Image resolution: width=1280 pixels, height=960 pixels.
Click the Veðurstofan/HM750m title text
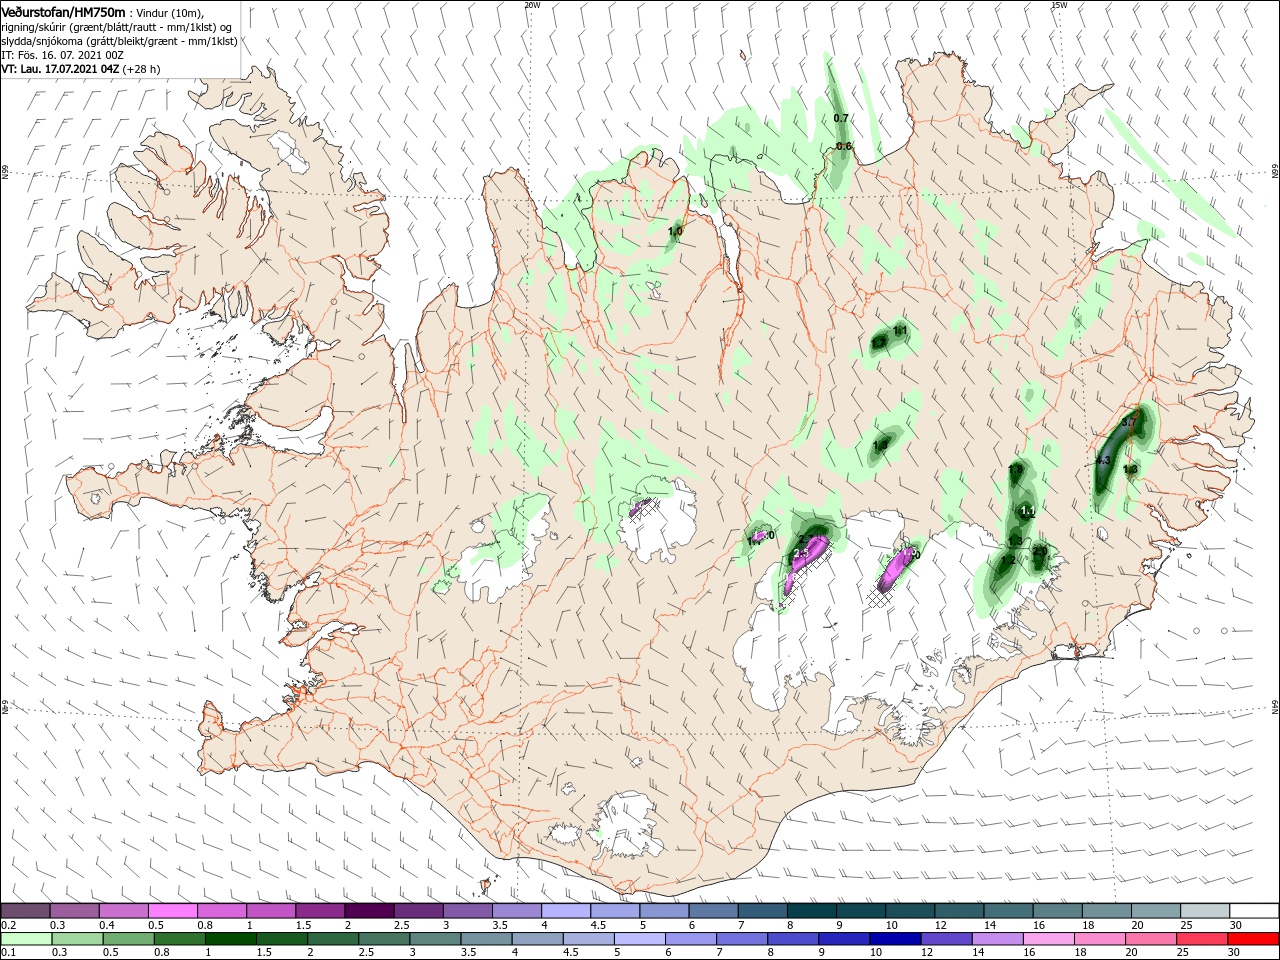tap(63, 11)
